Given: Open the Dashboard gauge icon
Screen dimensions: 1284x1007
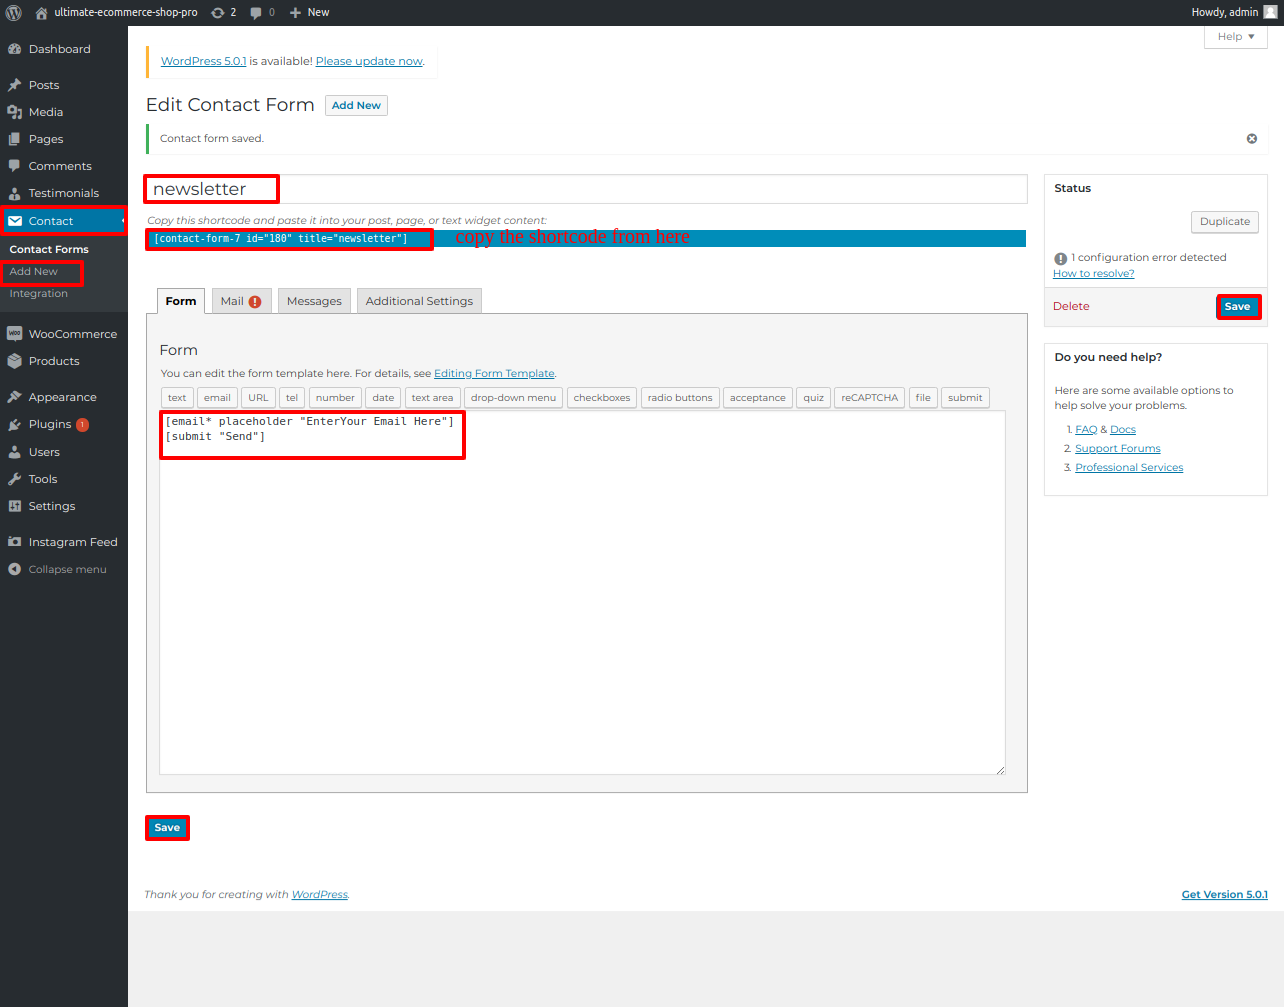Looking at the screenshot, I should click(x=15, y=49).
